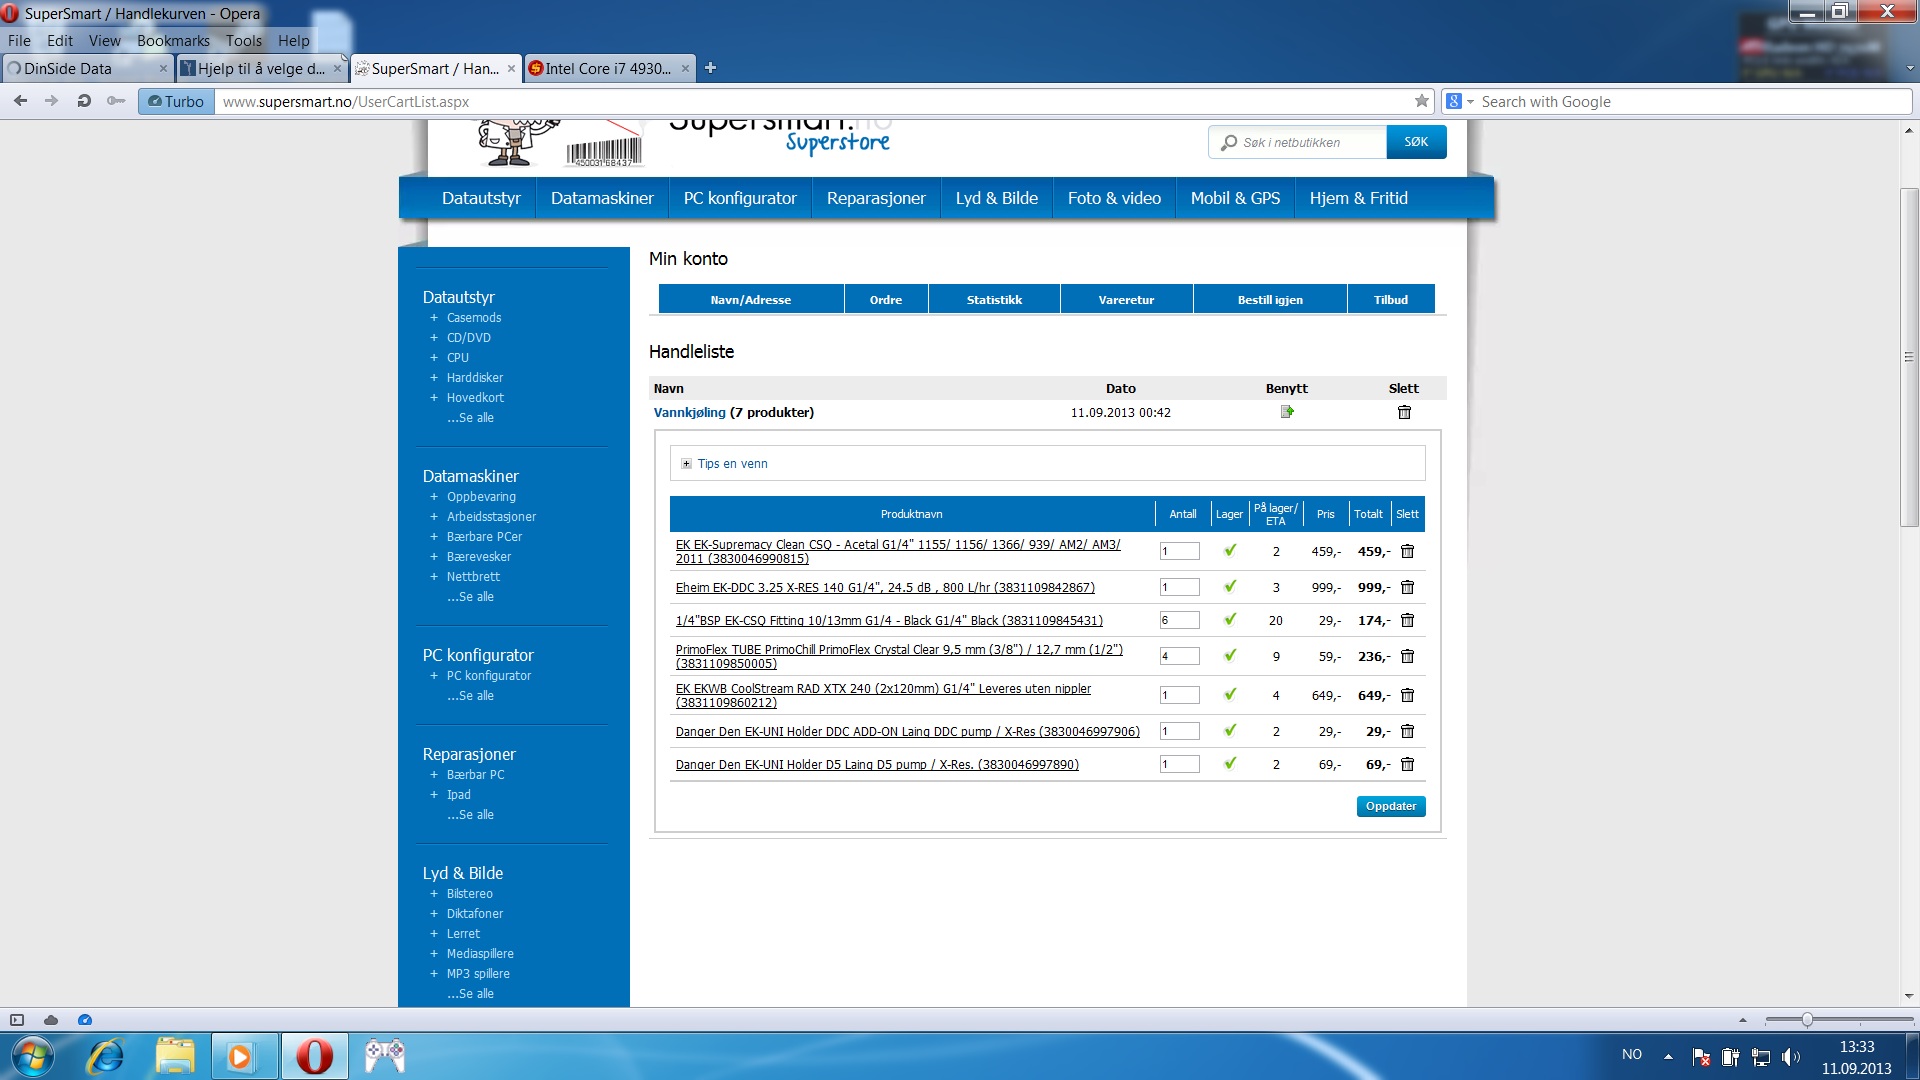Select the Ordre account tab
Viewport: 1920px width, 1080px height.
885,299
